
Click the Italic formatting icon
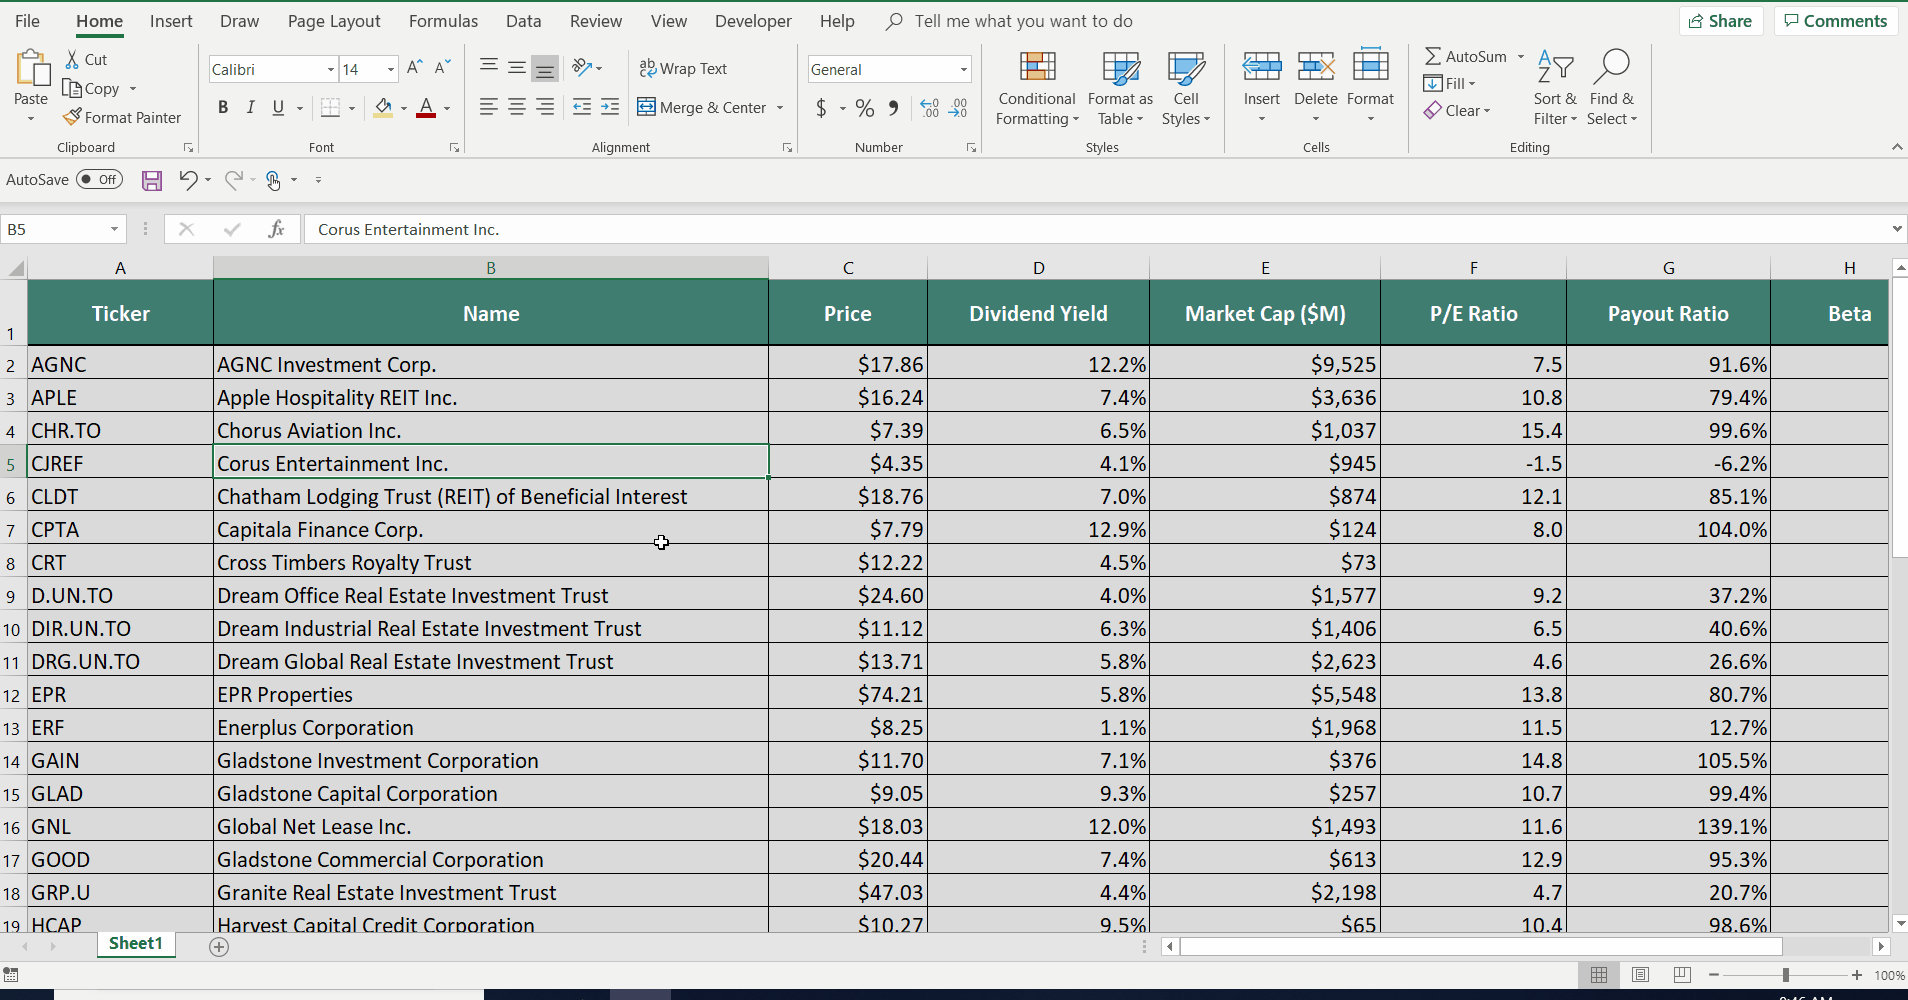tap(250, 108)
